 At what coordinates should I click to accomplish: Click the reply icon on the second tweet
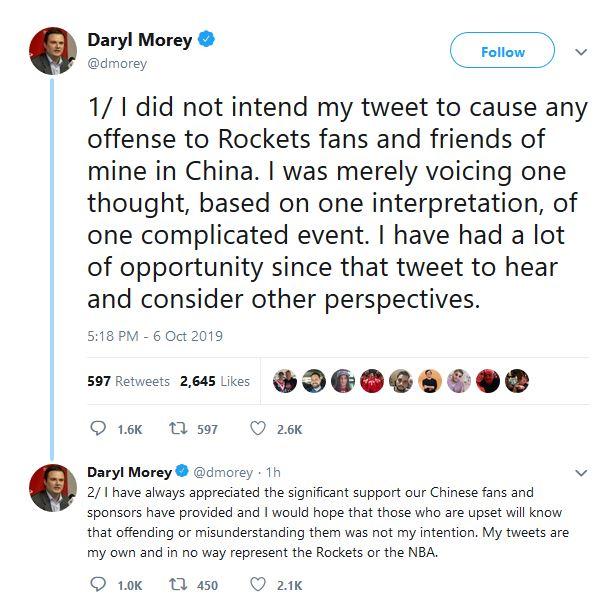[x=98, y=584]
